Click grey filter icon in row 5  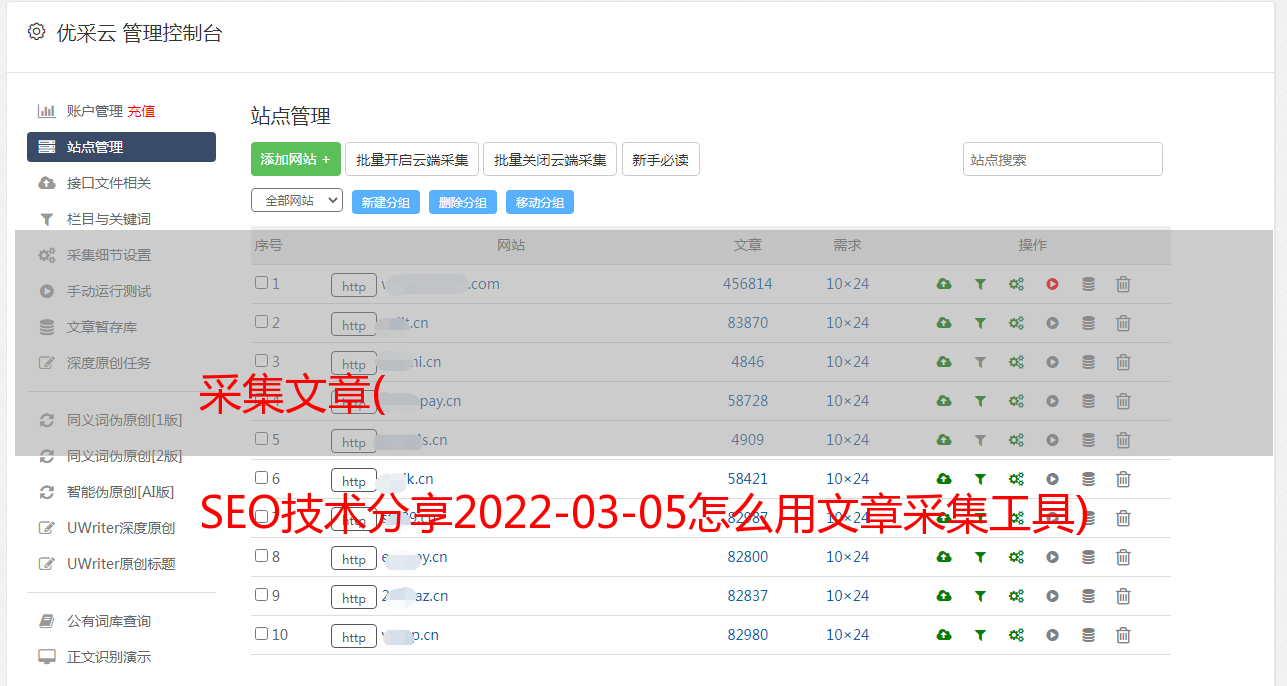[x=980, y=440]
